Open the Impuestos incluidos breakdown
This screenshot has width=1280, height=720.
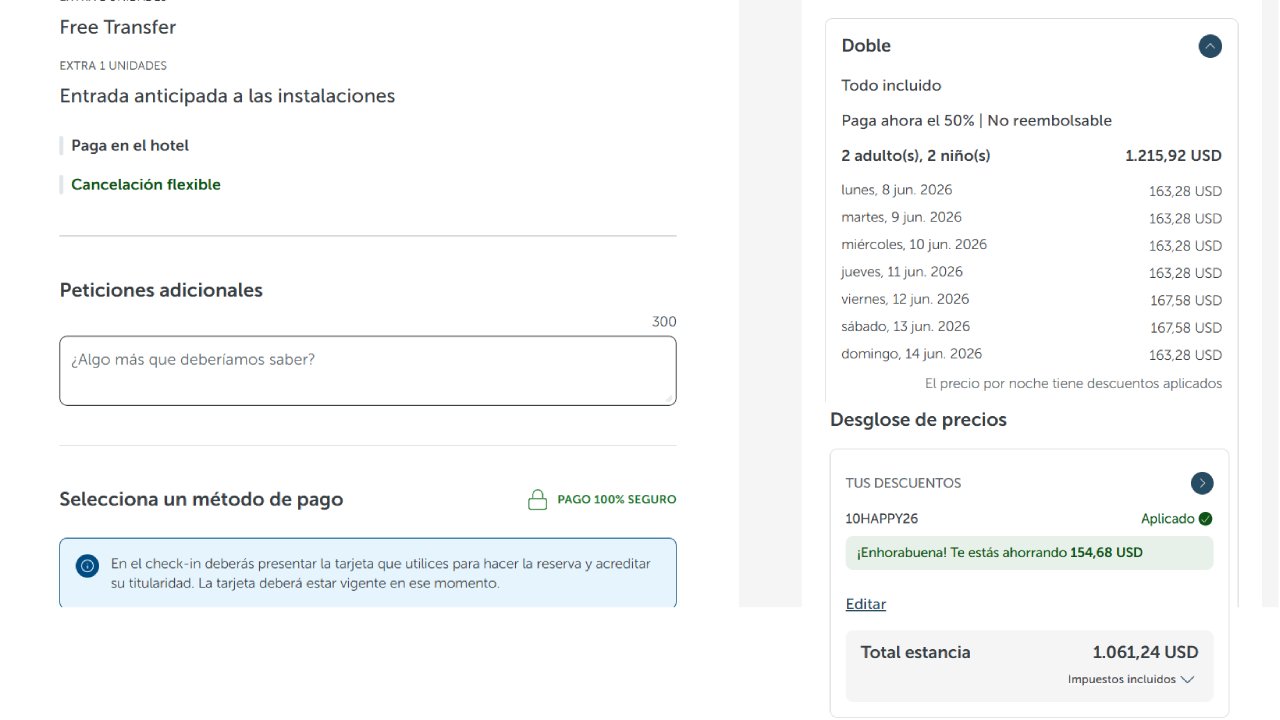(1131, 678)
